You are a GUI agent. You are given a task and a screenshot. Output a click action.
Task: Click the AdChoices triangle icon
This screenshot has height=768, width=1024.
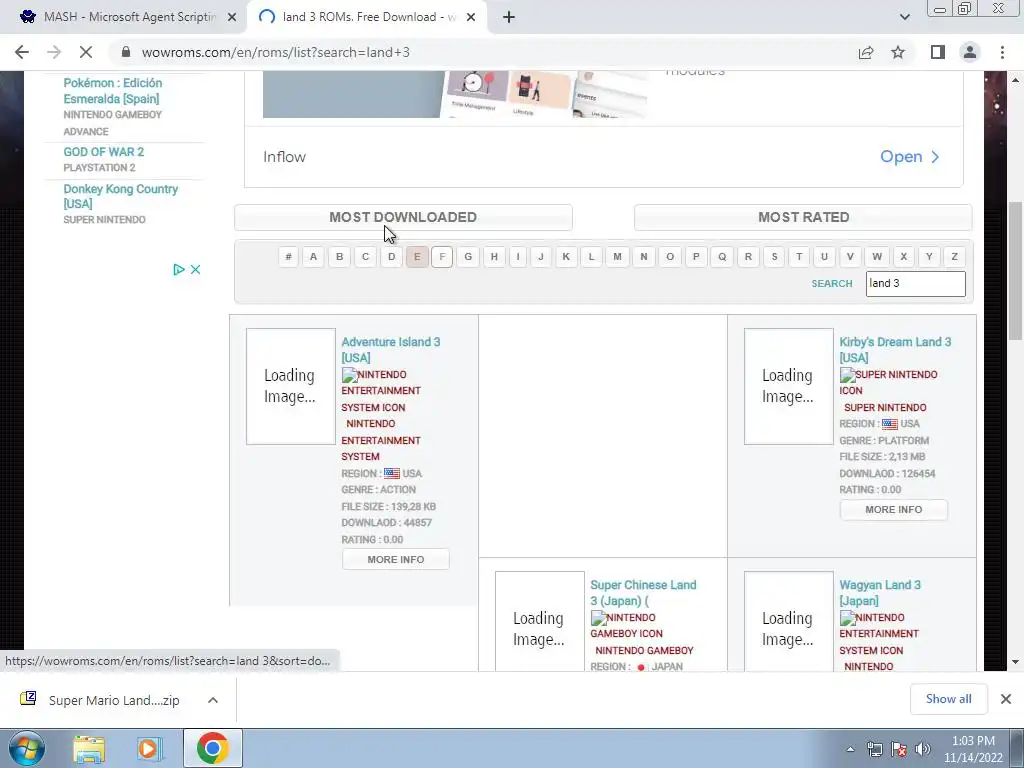(178, 269)
